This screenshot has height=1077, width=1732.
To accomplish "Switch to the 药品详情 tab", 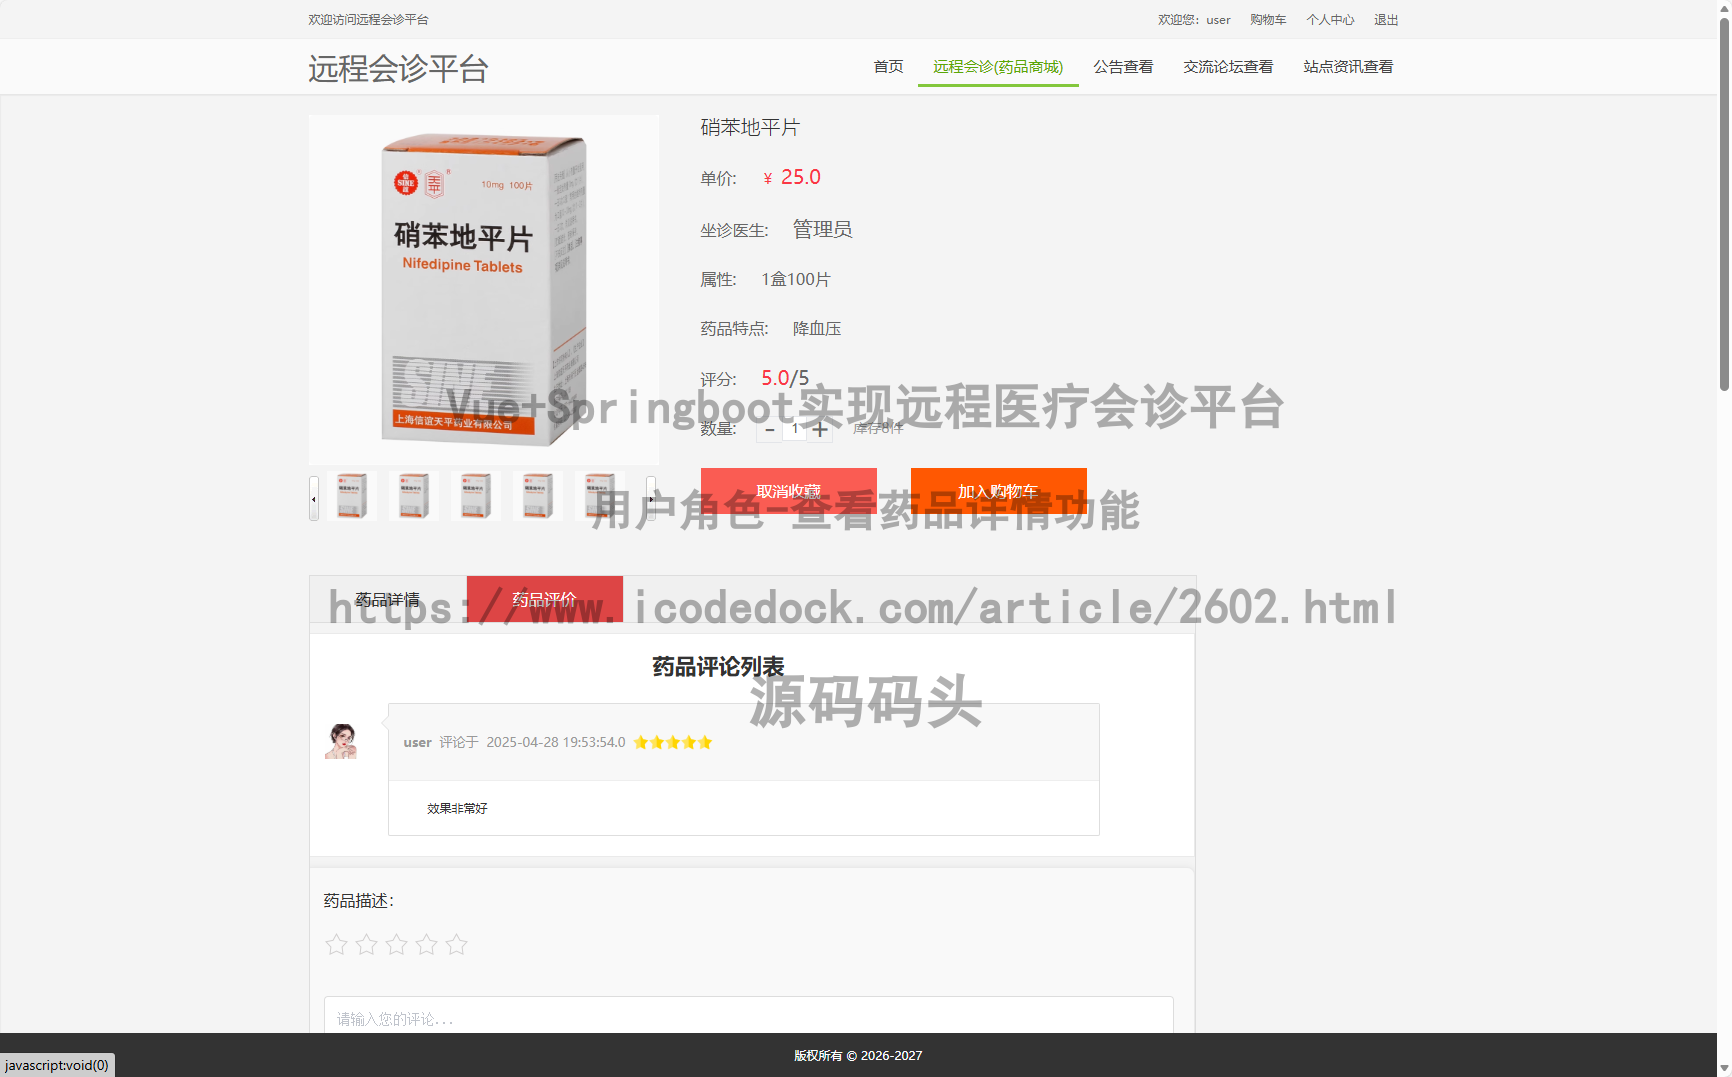I will (388, 599).
